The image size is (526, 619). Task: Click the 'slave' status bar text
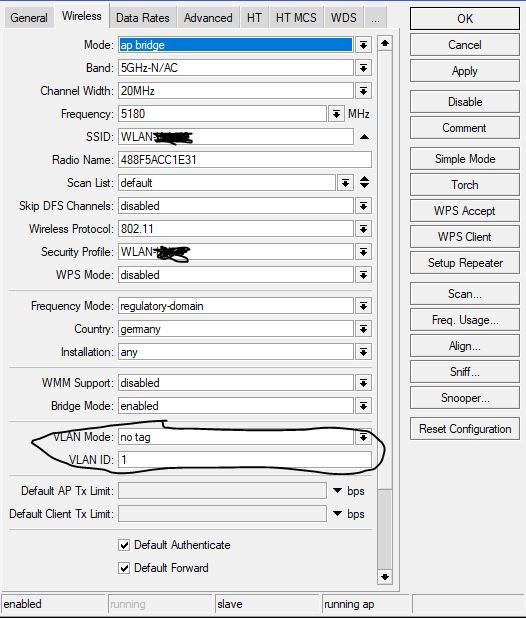click(229, 604)
